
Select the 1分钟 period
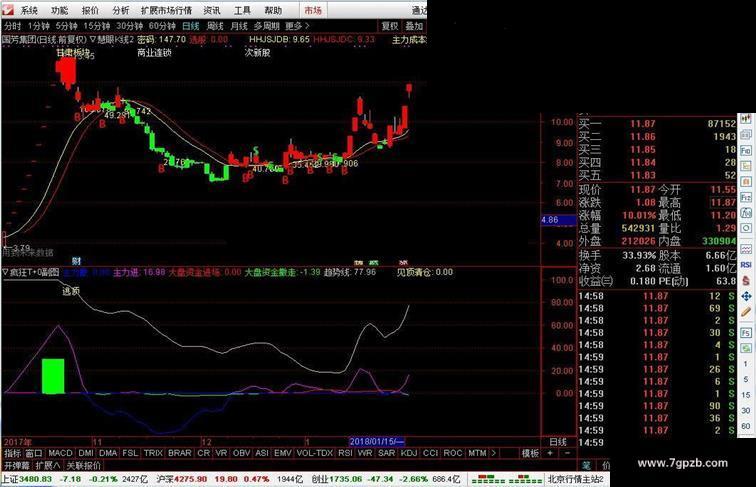(x=39, y=26)
